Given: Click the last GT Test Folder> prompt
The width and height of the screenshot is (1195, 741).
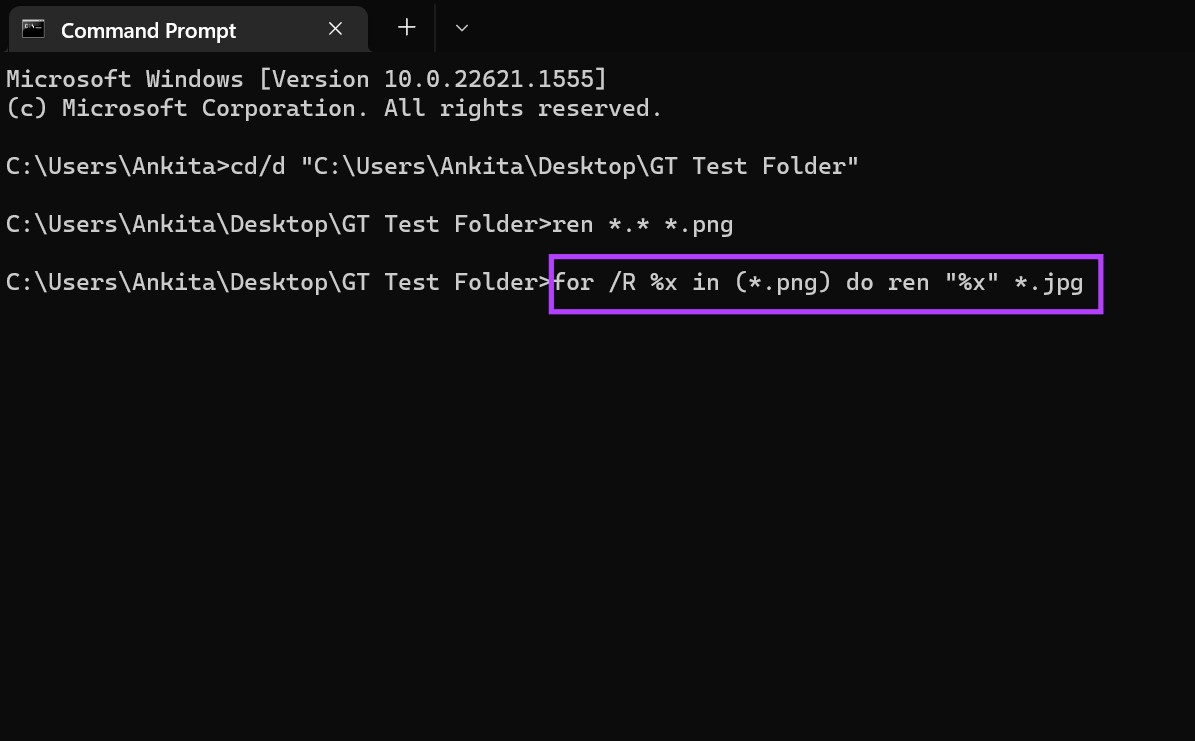Looking at the screenshot, I should pyautogui.click(x=279, y=282).
